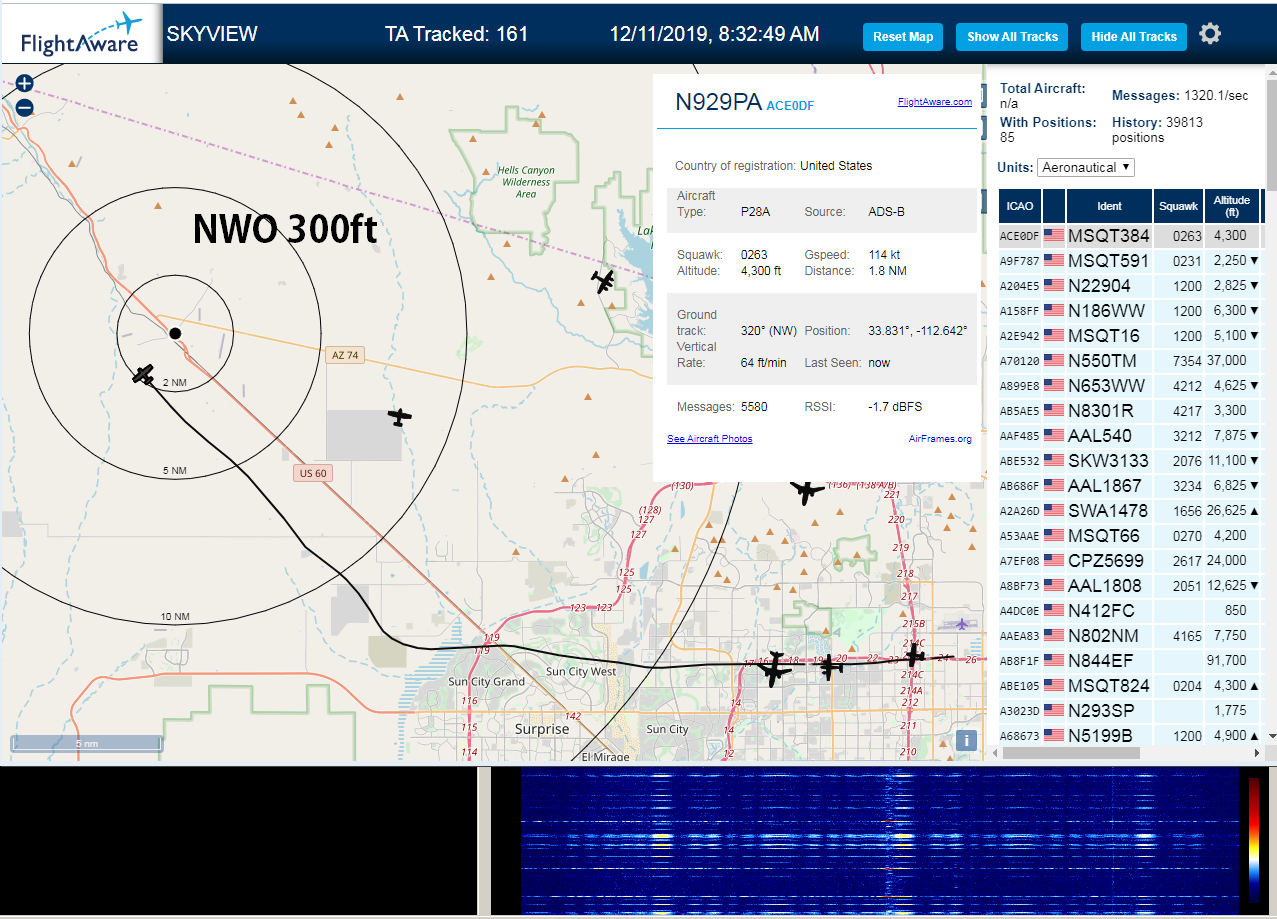Sort table by Altitude (ft) header
The width and height of the screenshot is (1277, 919).
[x=1232, y=206]
